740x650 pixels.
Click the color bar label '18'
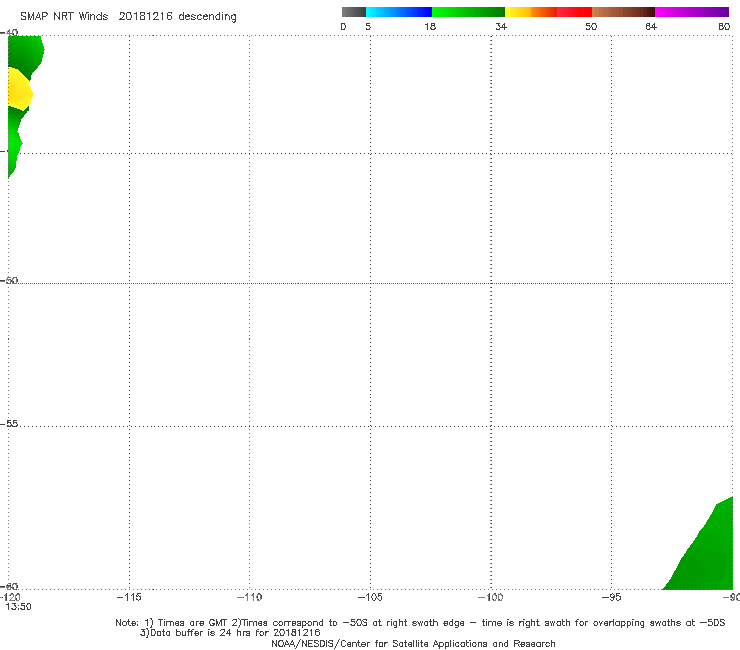point(430,26)
